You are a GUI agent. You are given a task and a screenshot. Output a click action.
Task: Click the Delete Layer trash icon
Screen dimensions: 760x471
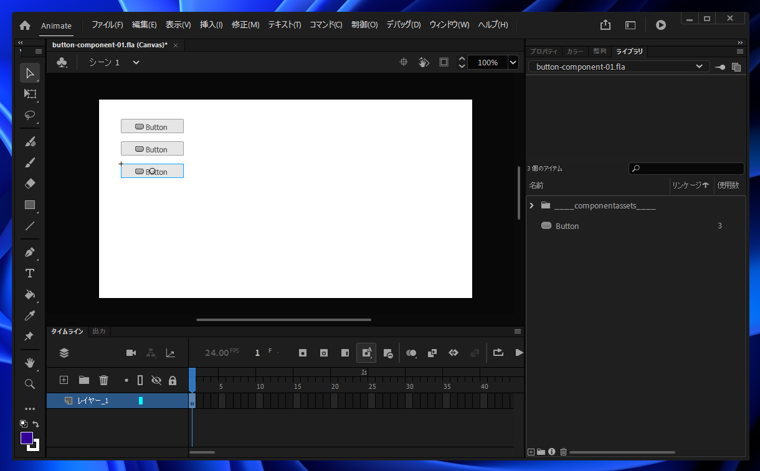(104, 380)
